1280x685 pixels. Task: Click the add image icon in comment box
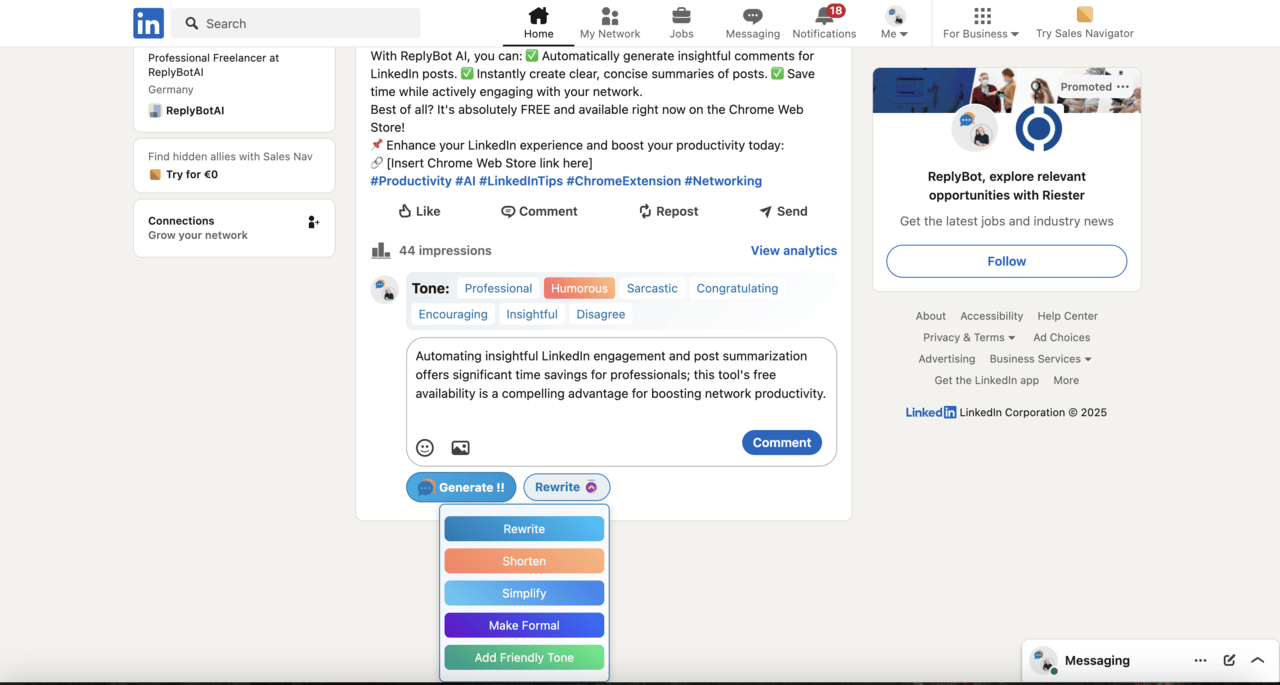coord(460,448)
